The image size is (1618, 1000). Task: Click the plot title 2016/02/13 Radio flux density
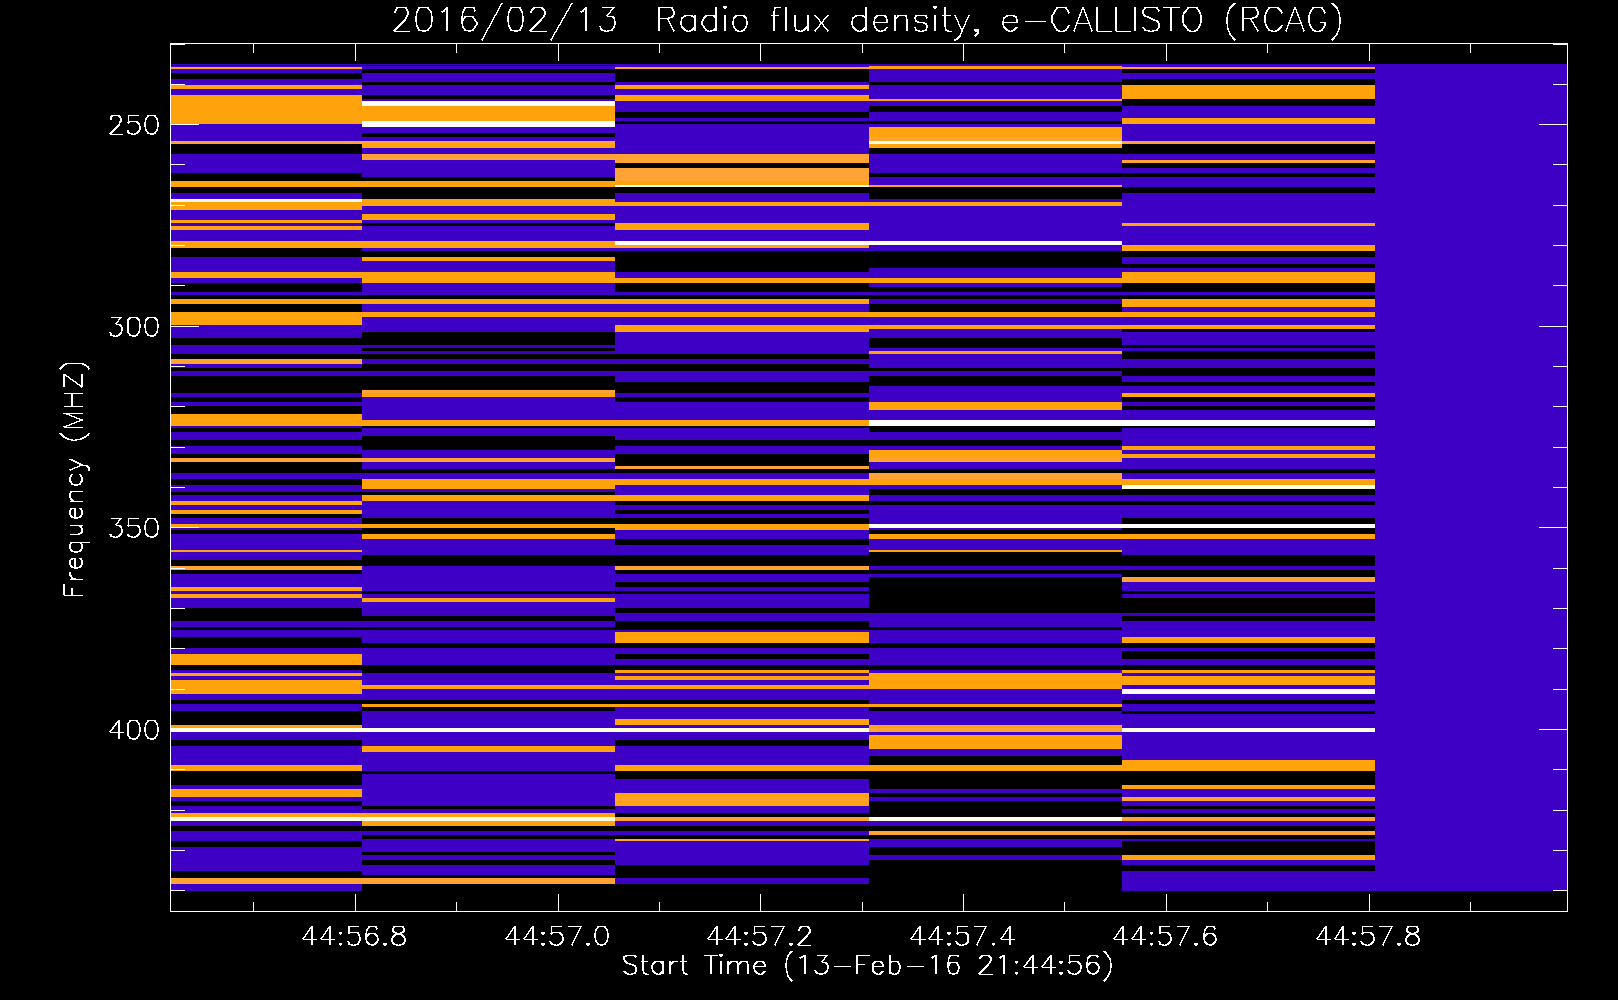tap(867, 20)
